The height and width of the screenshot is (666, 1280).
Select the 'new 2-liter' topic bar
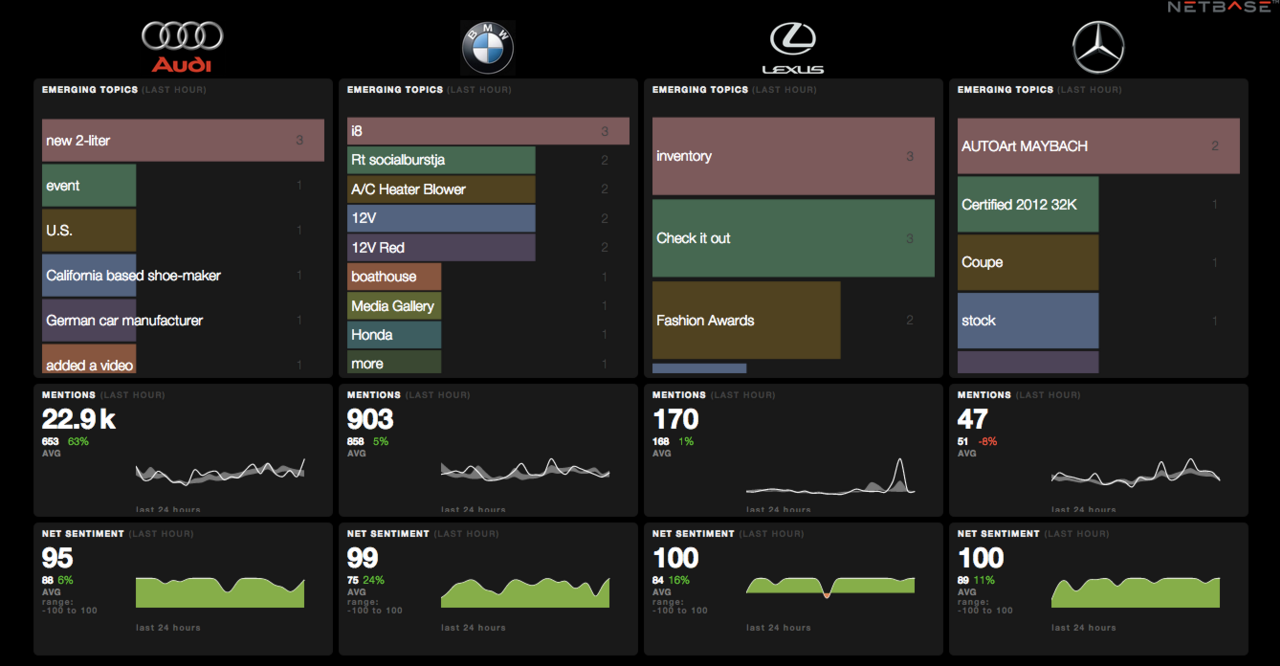(x=183, y=140)
